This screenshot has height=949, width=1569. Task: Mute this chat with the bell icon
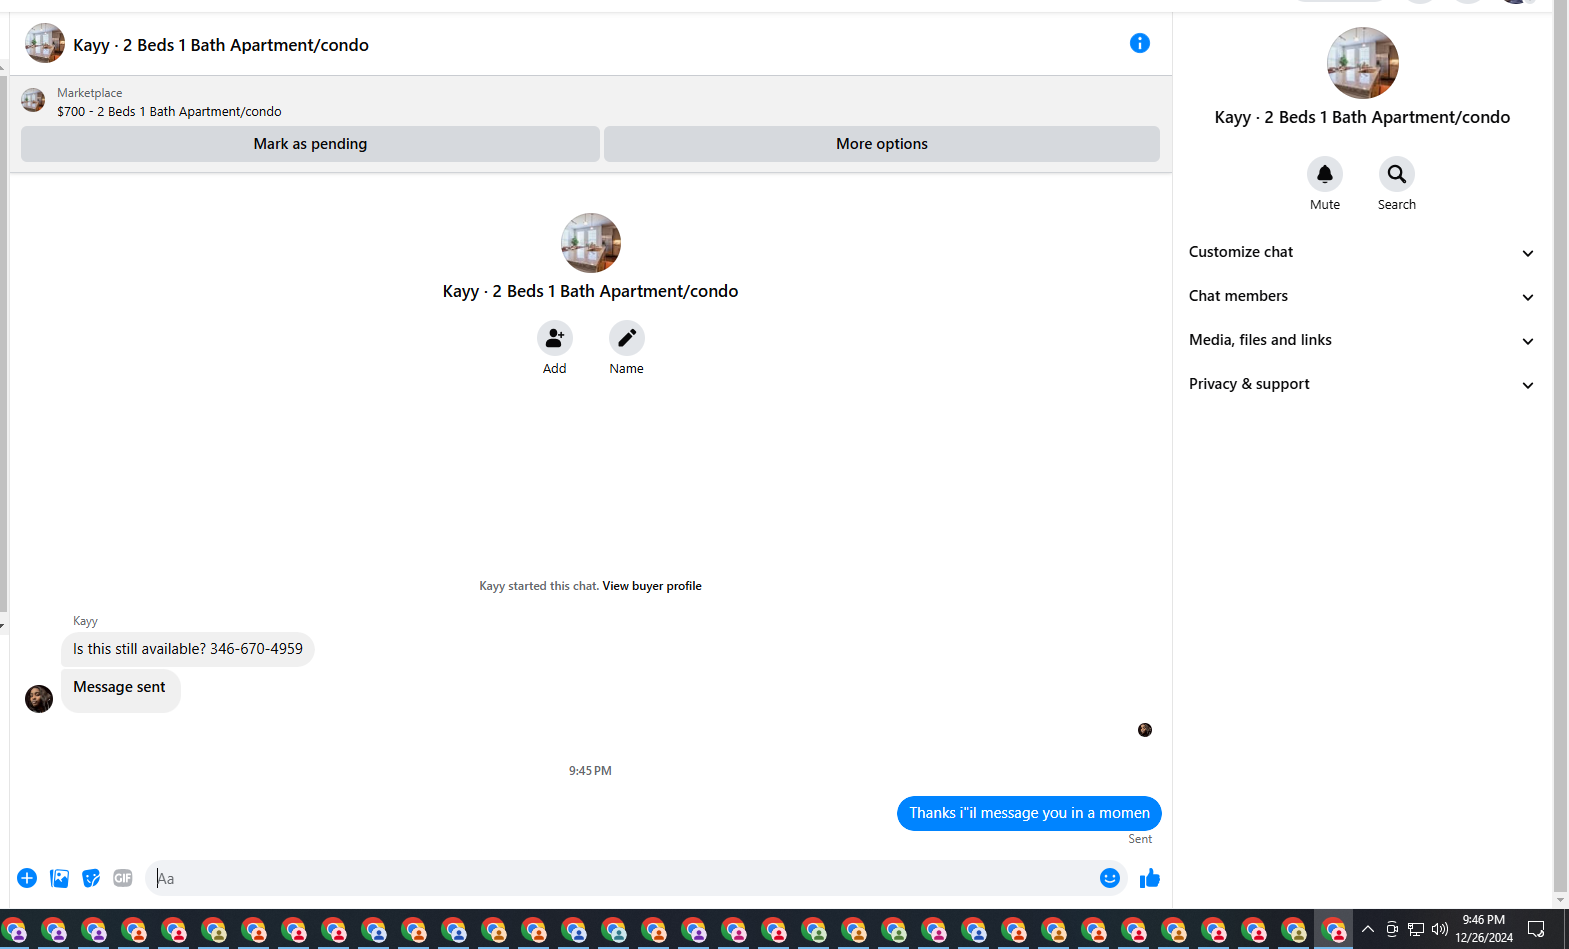point(1324,174)
